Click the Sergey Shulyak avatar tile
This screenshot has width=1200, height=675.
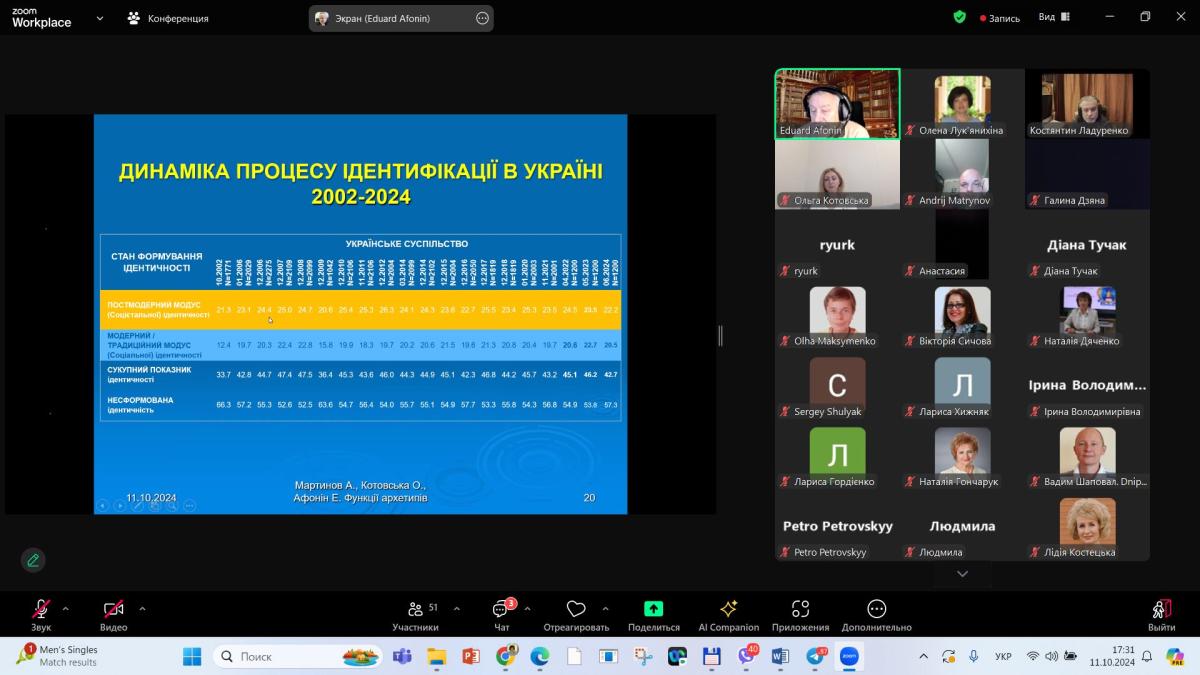pos(837,385)
